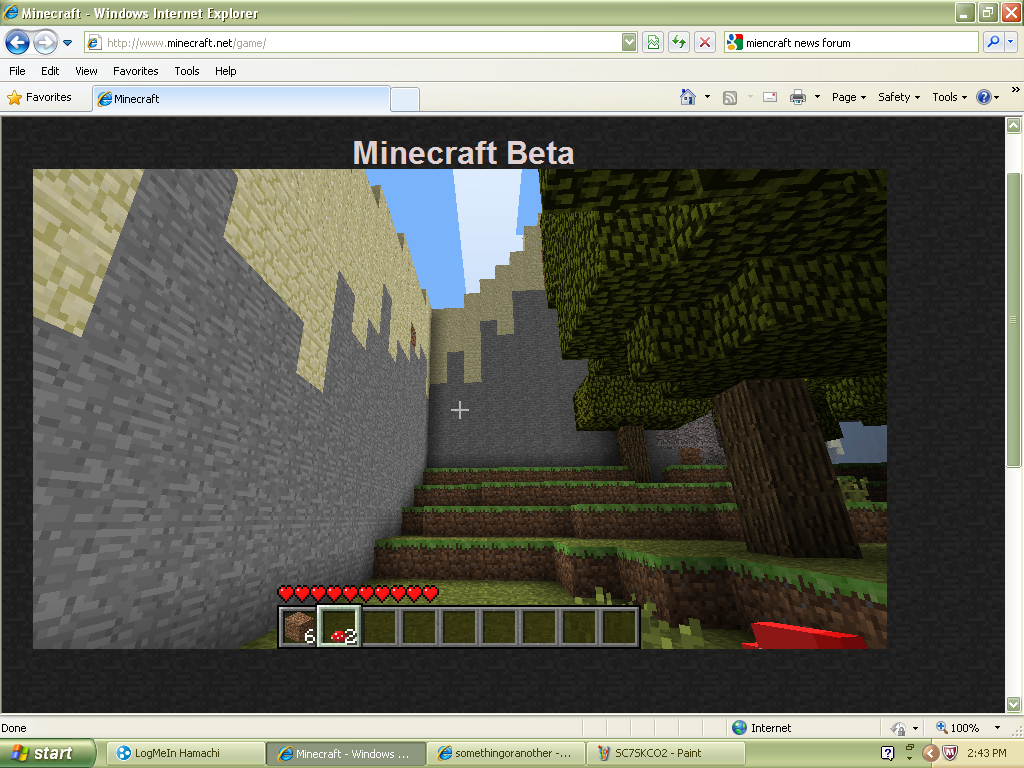The height and width of the screenshot is (768, 1024).
Task: Click the Internet security zone in status bar
Action: pyautogui.click(x=761, y=728)
